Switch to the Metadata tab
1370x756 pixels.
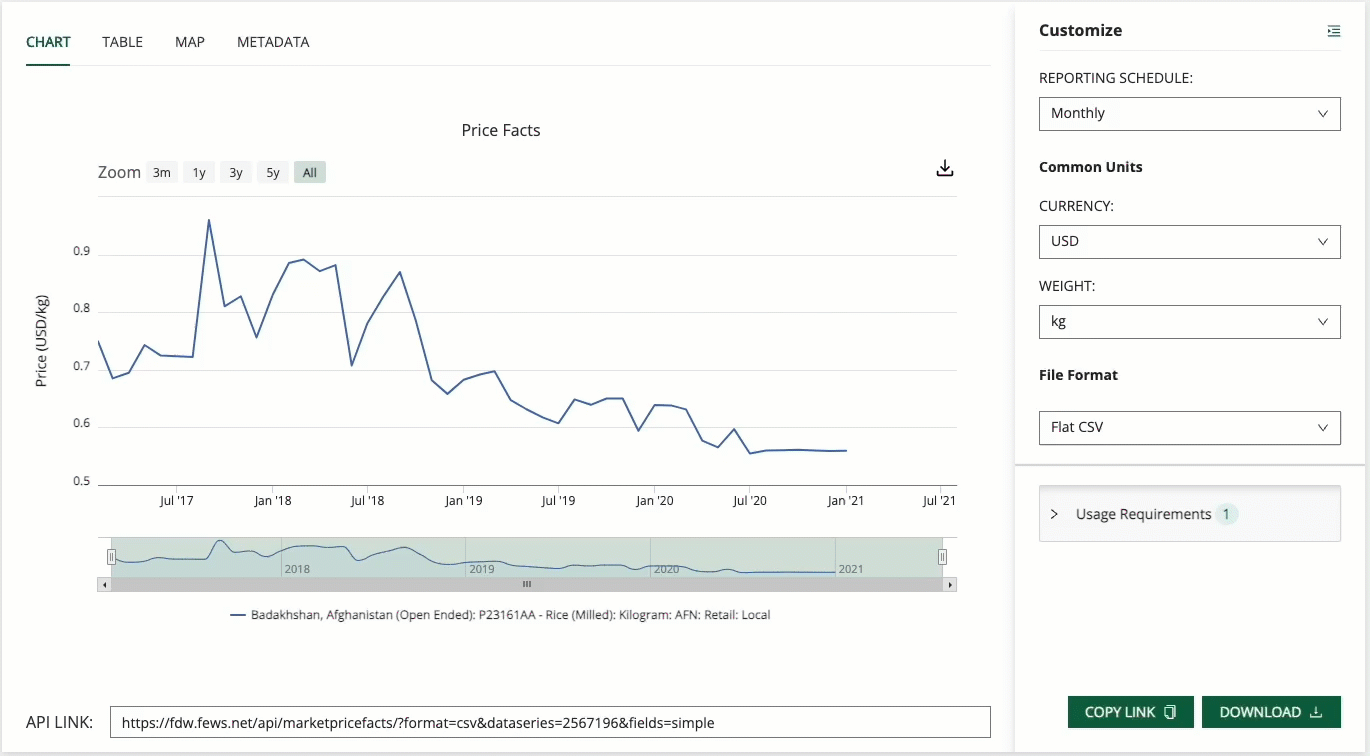pos(273,42)
